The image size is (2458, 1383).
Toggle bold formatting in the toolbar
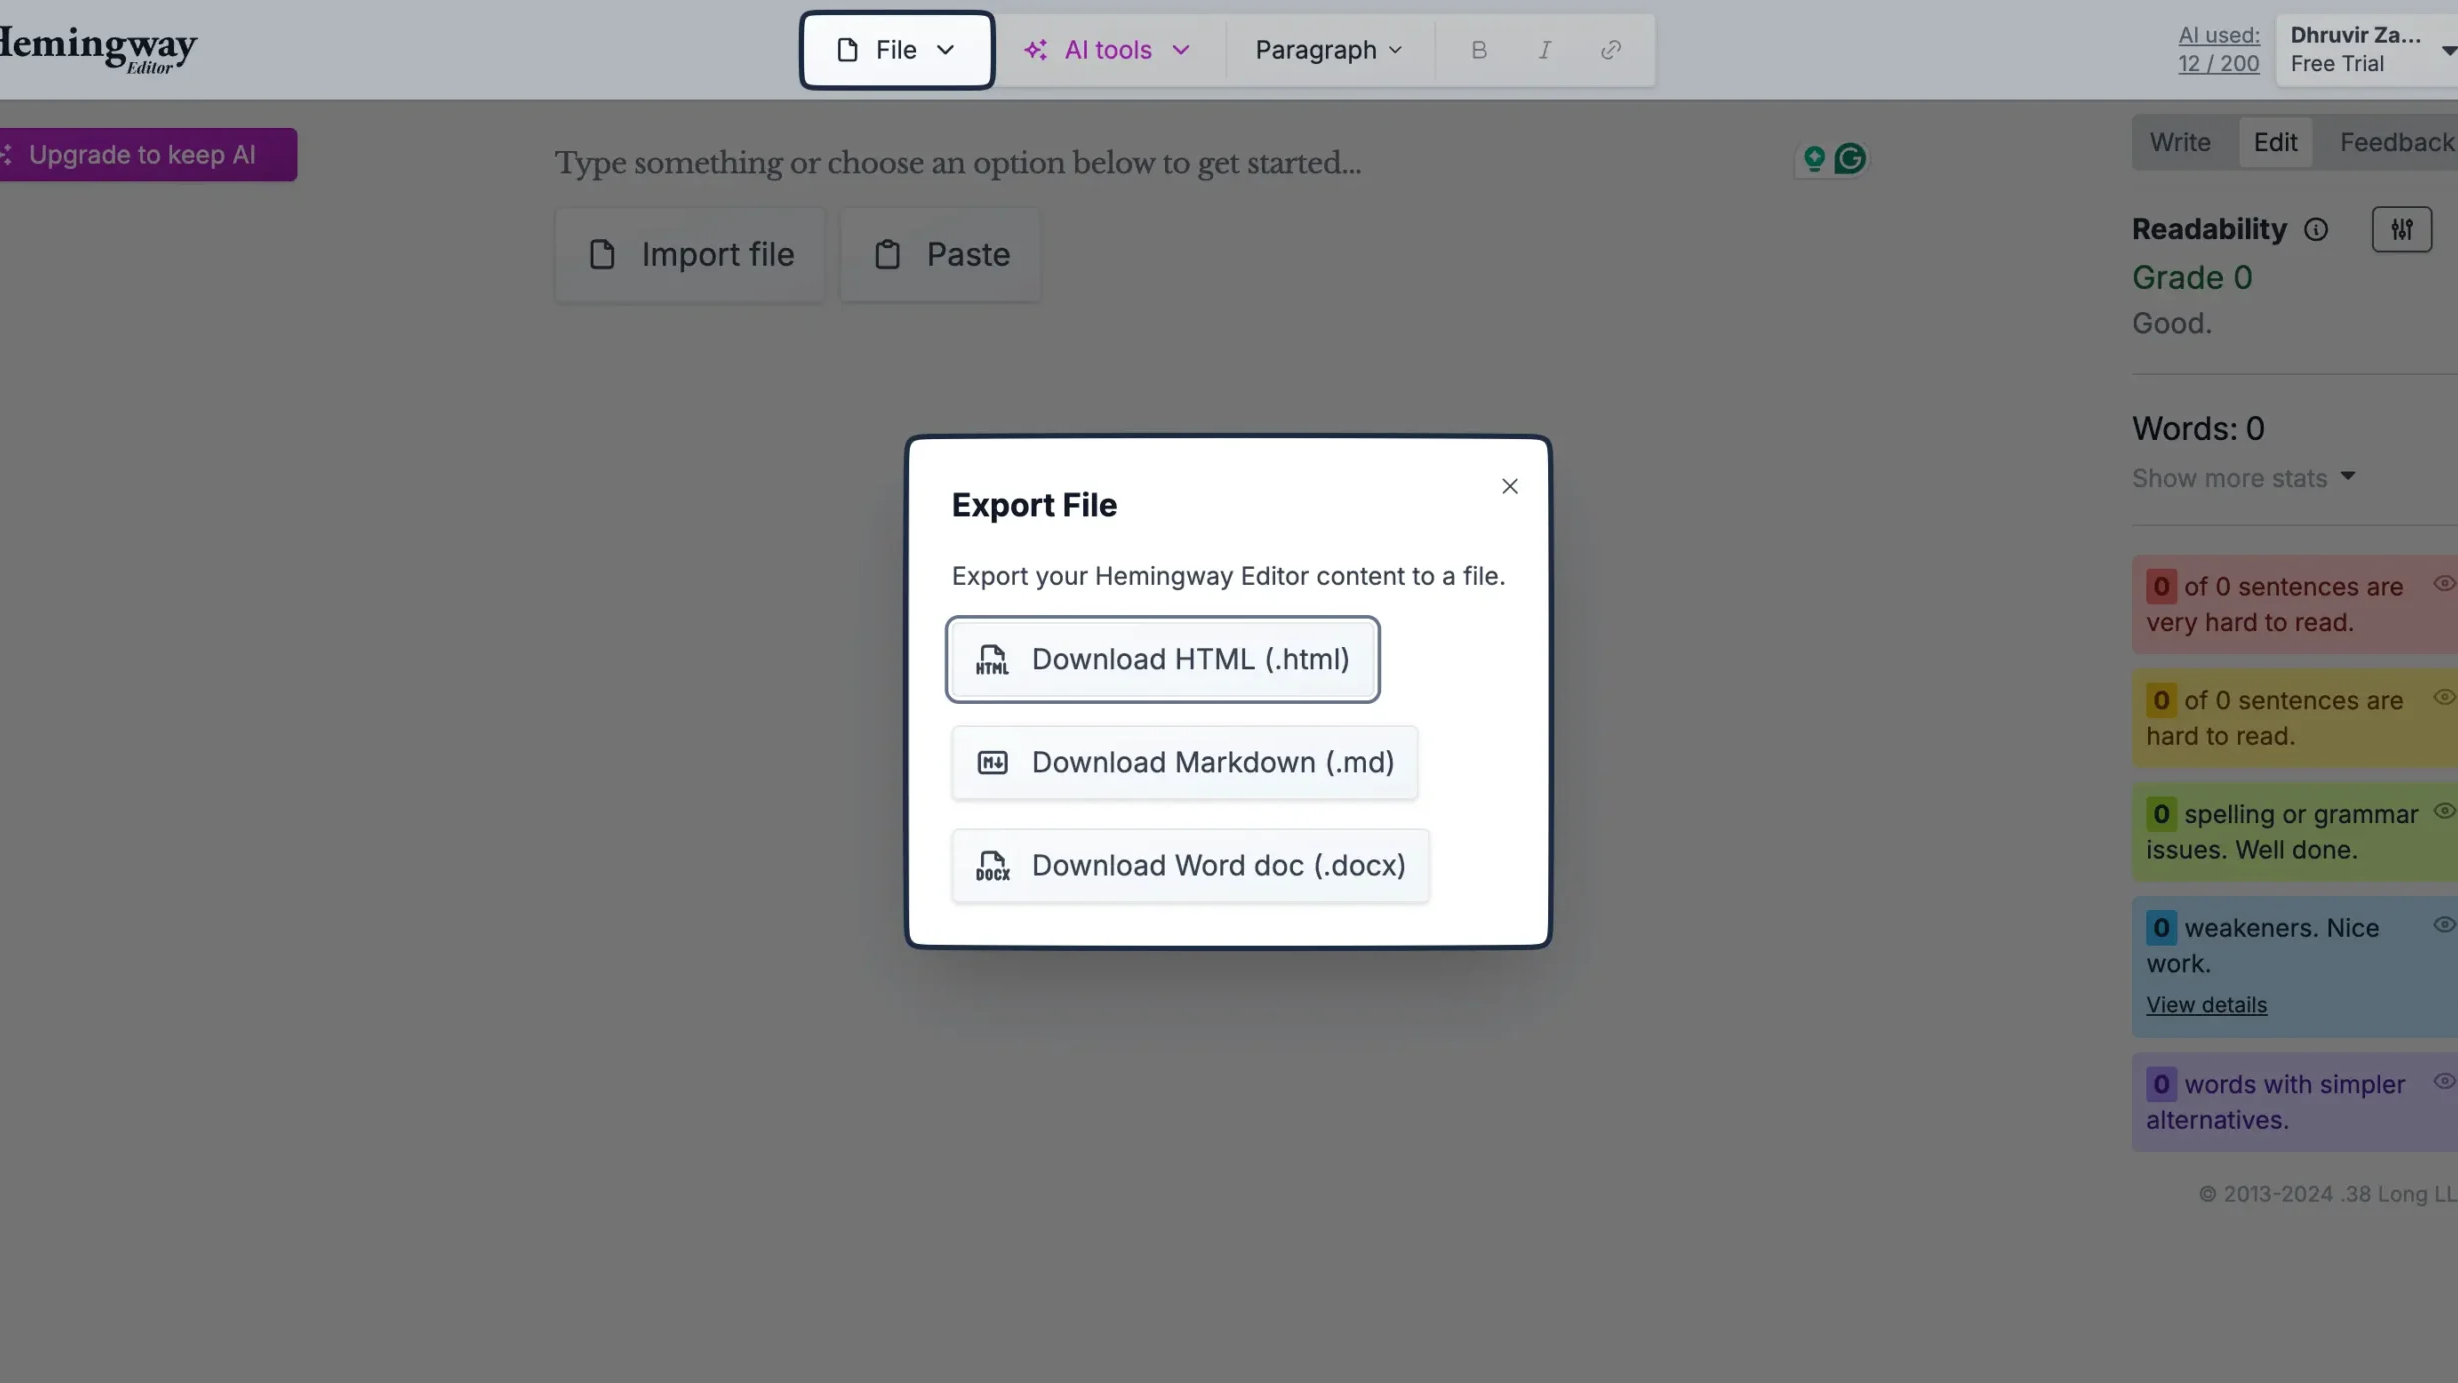1478,49
